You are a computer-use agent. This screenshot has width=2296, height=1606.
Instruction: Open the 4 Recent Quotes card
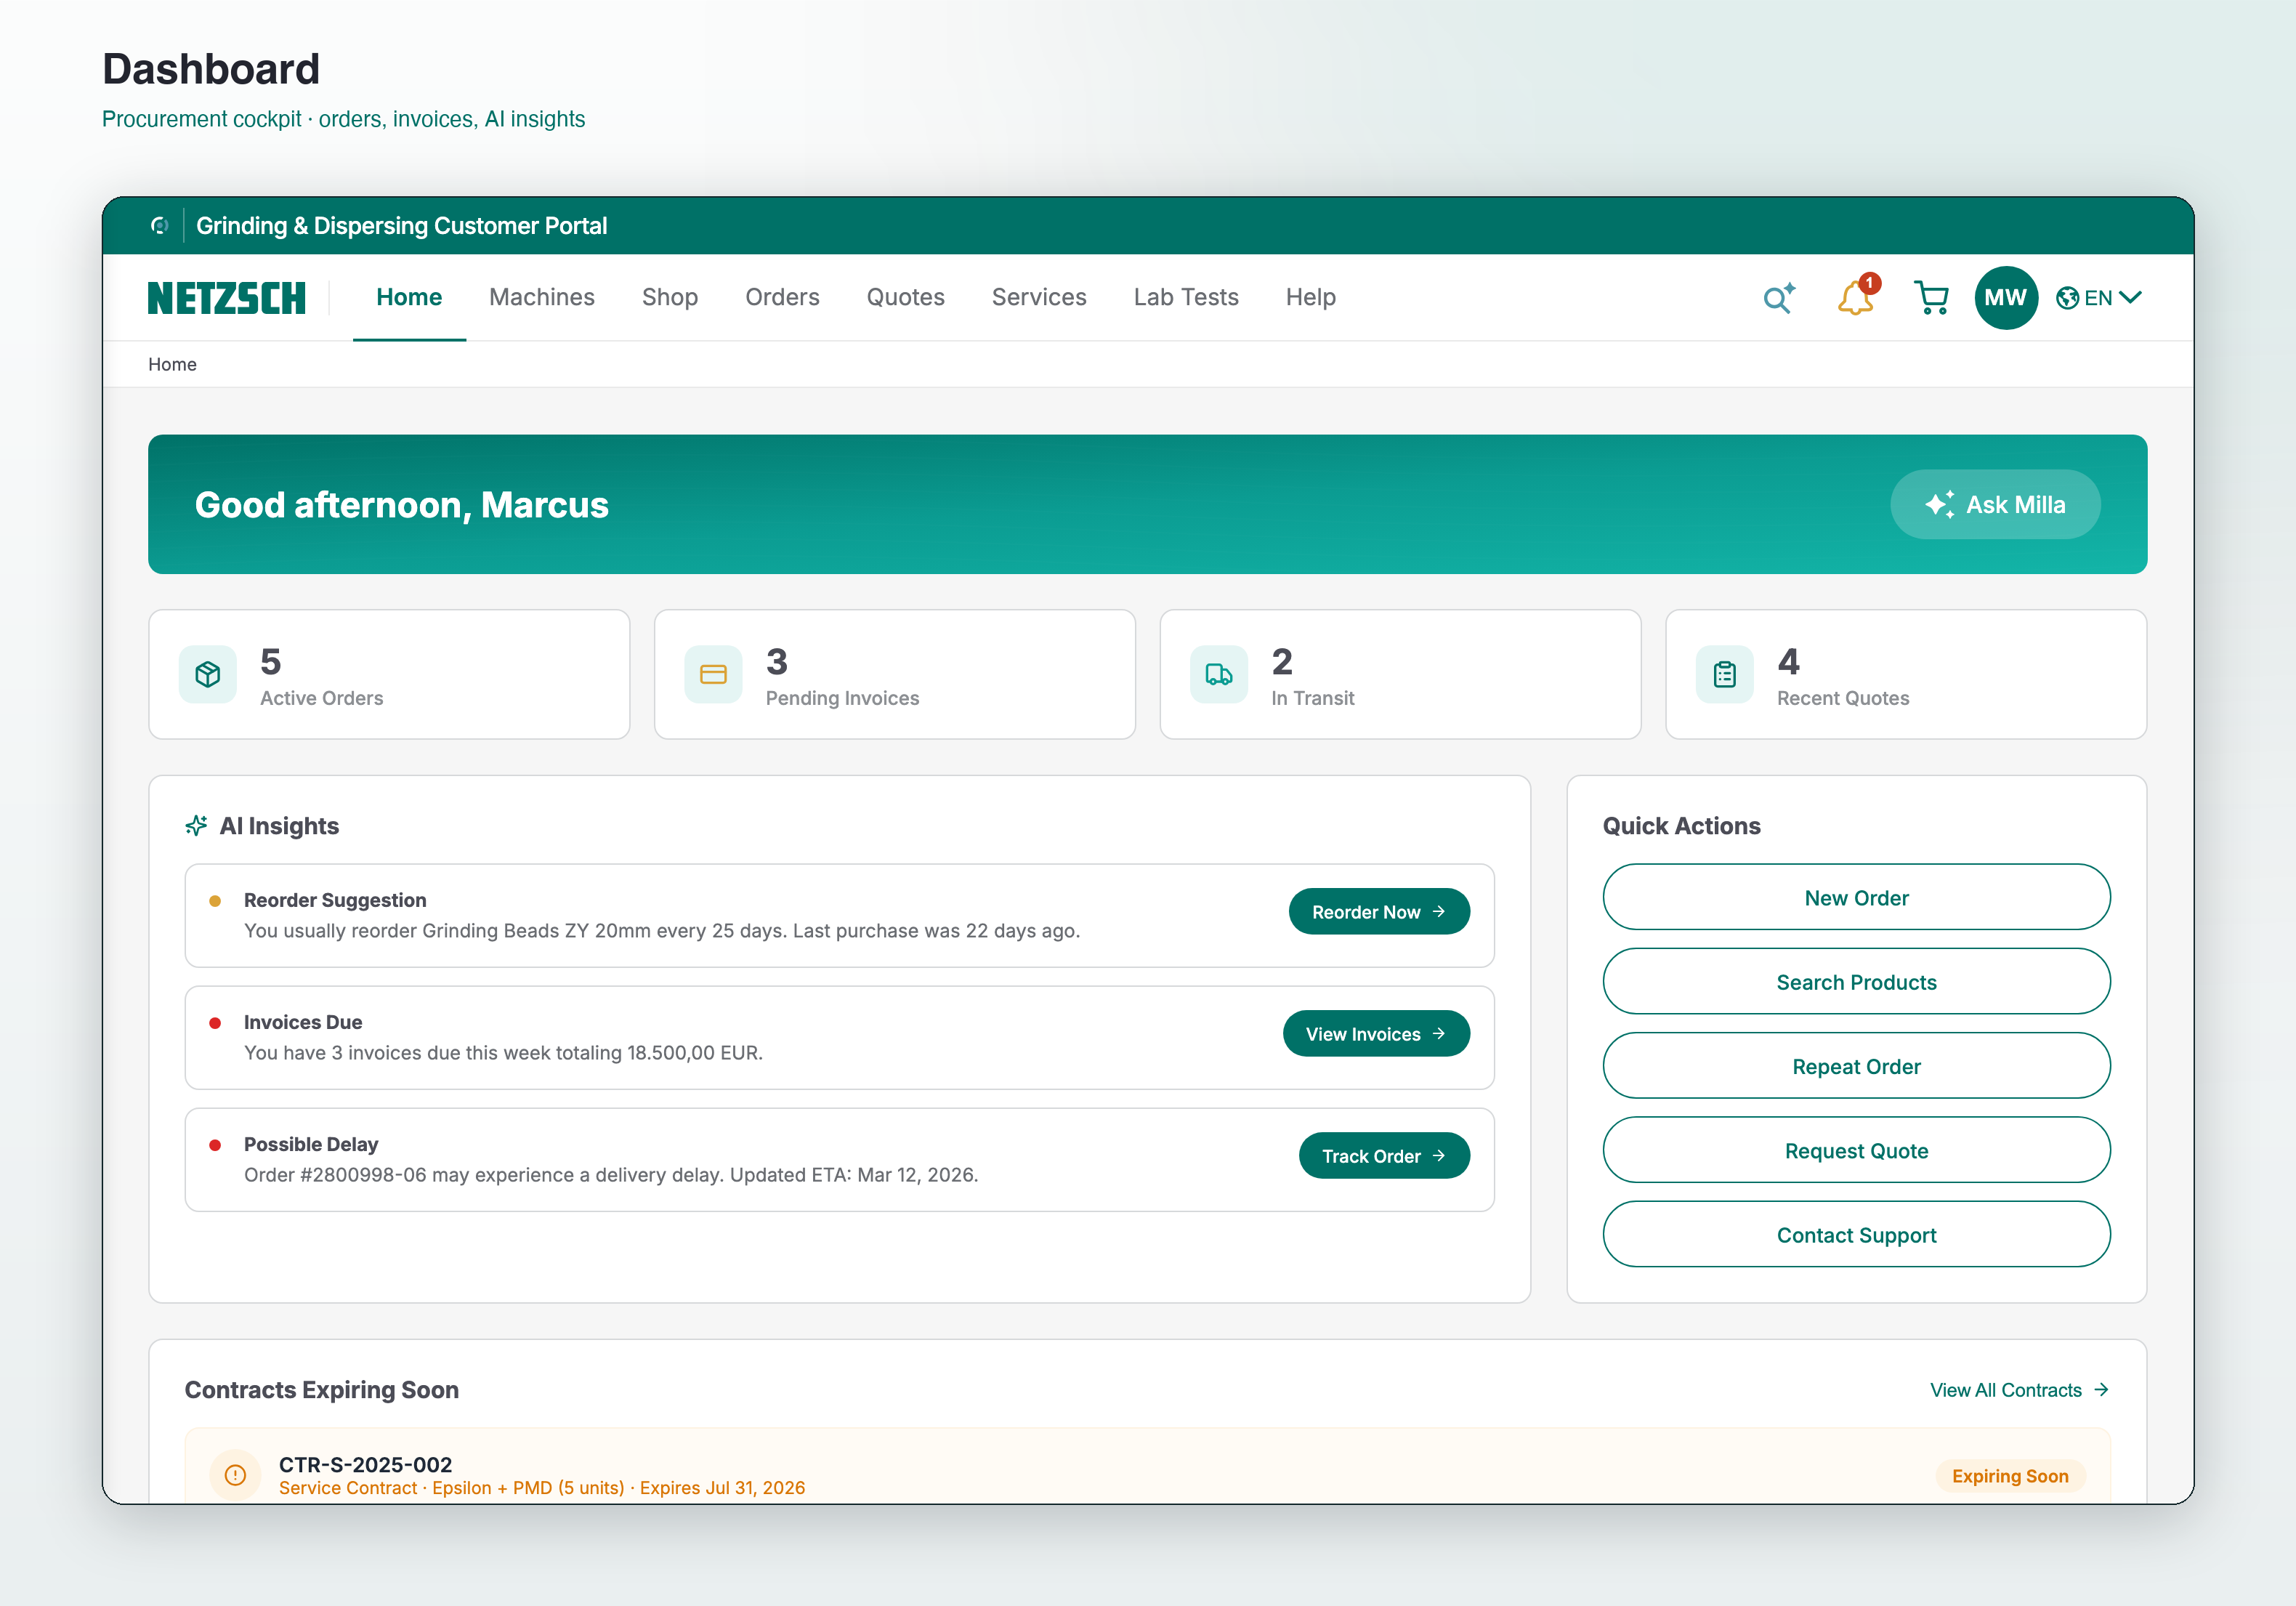[1906, 675]
